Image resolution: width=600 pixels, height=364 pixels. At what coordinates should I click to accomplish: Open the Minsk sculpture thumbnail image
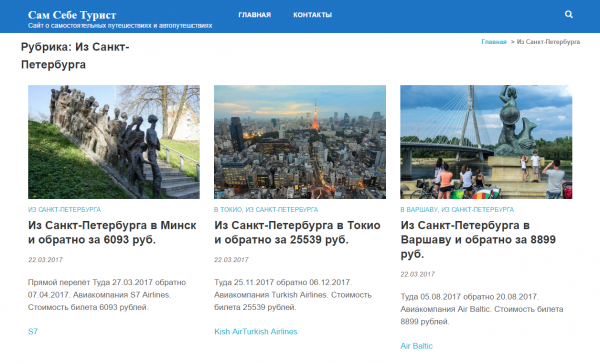[114, 142]
